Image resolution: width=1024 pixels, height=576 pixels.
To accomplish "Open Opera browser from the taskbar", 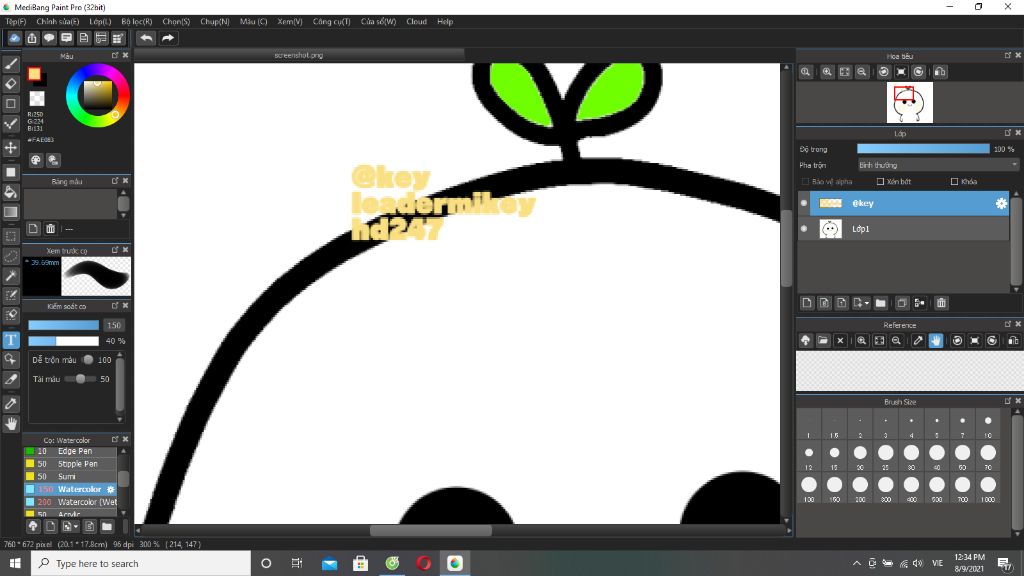I will [423, 563].
